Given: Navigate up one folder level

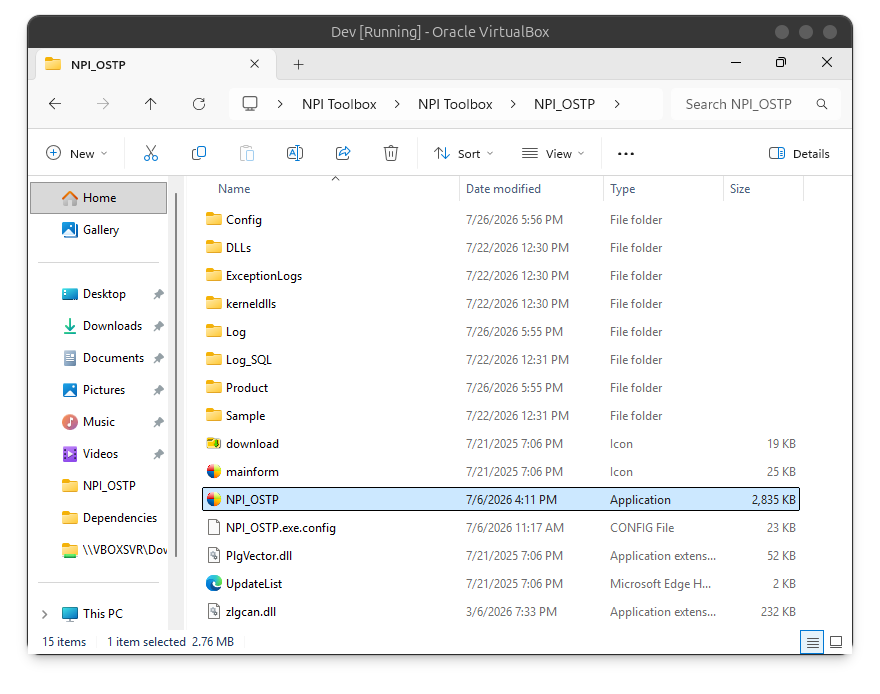Looking at the screenshot, I should (150, 104).
